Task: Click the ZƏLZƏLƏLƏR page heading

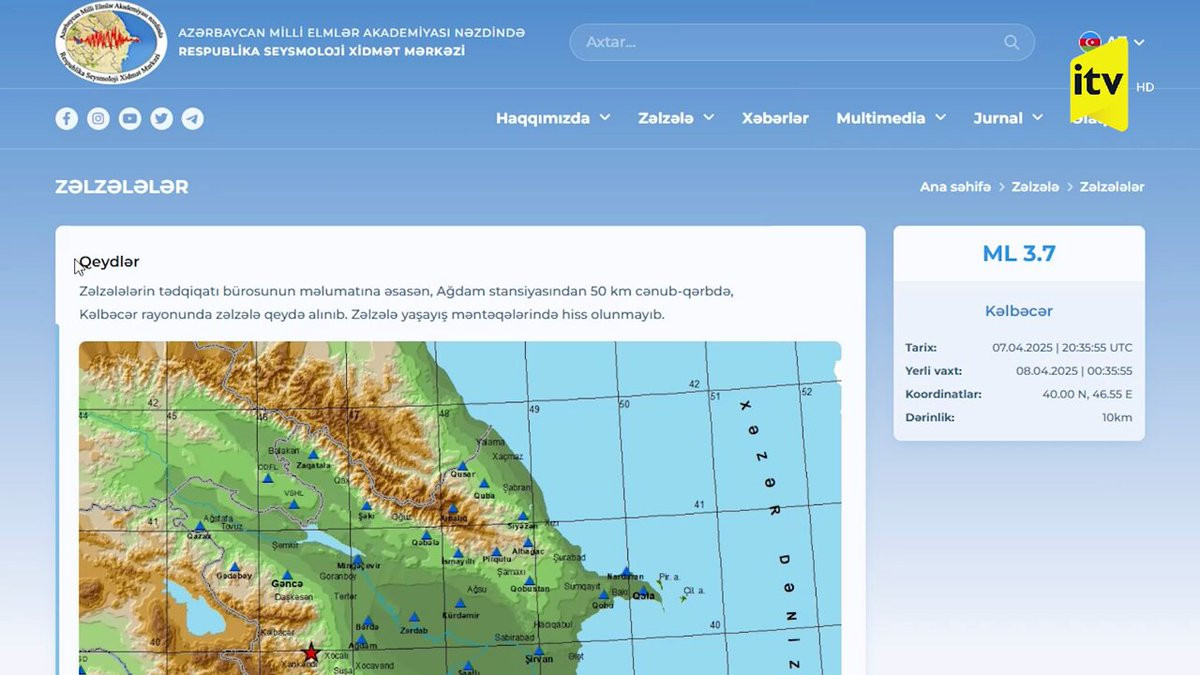Action: click(x=122, y=187)
